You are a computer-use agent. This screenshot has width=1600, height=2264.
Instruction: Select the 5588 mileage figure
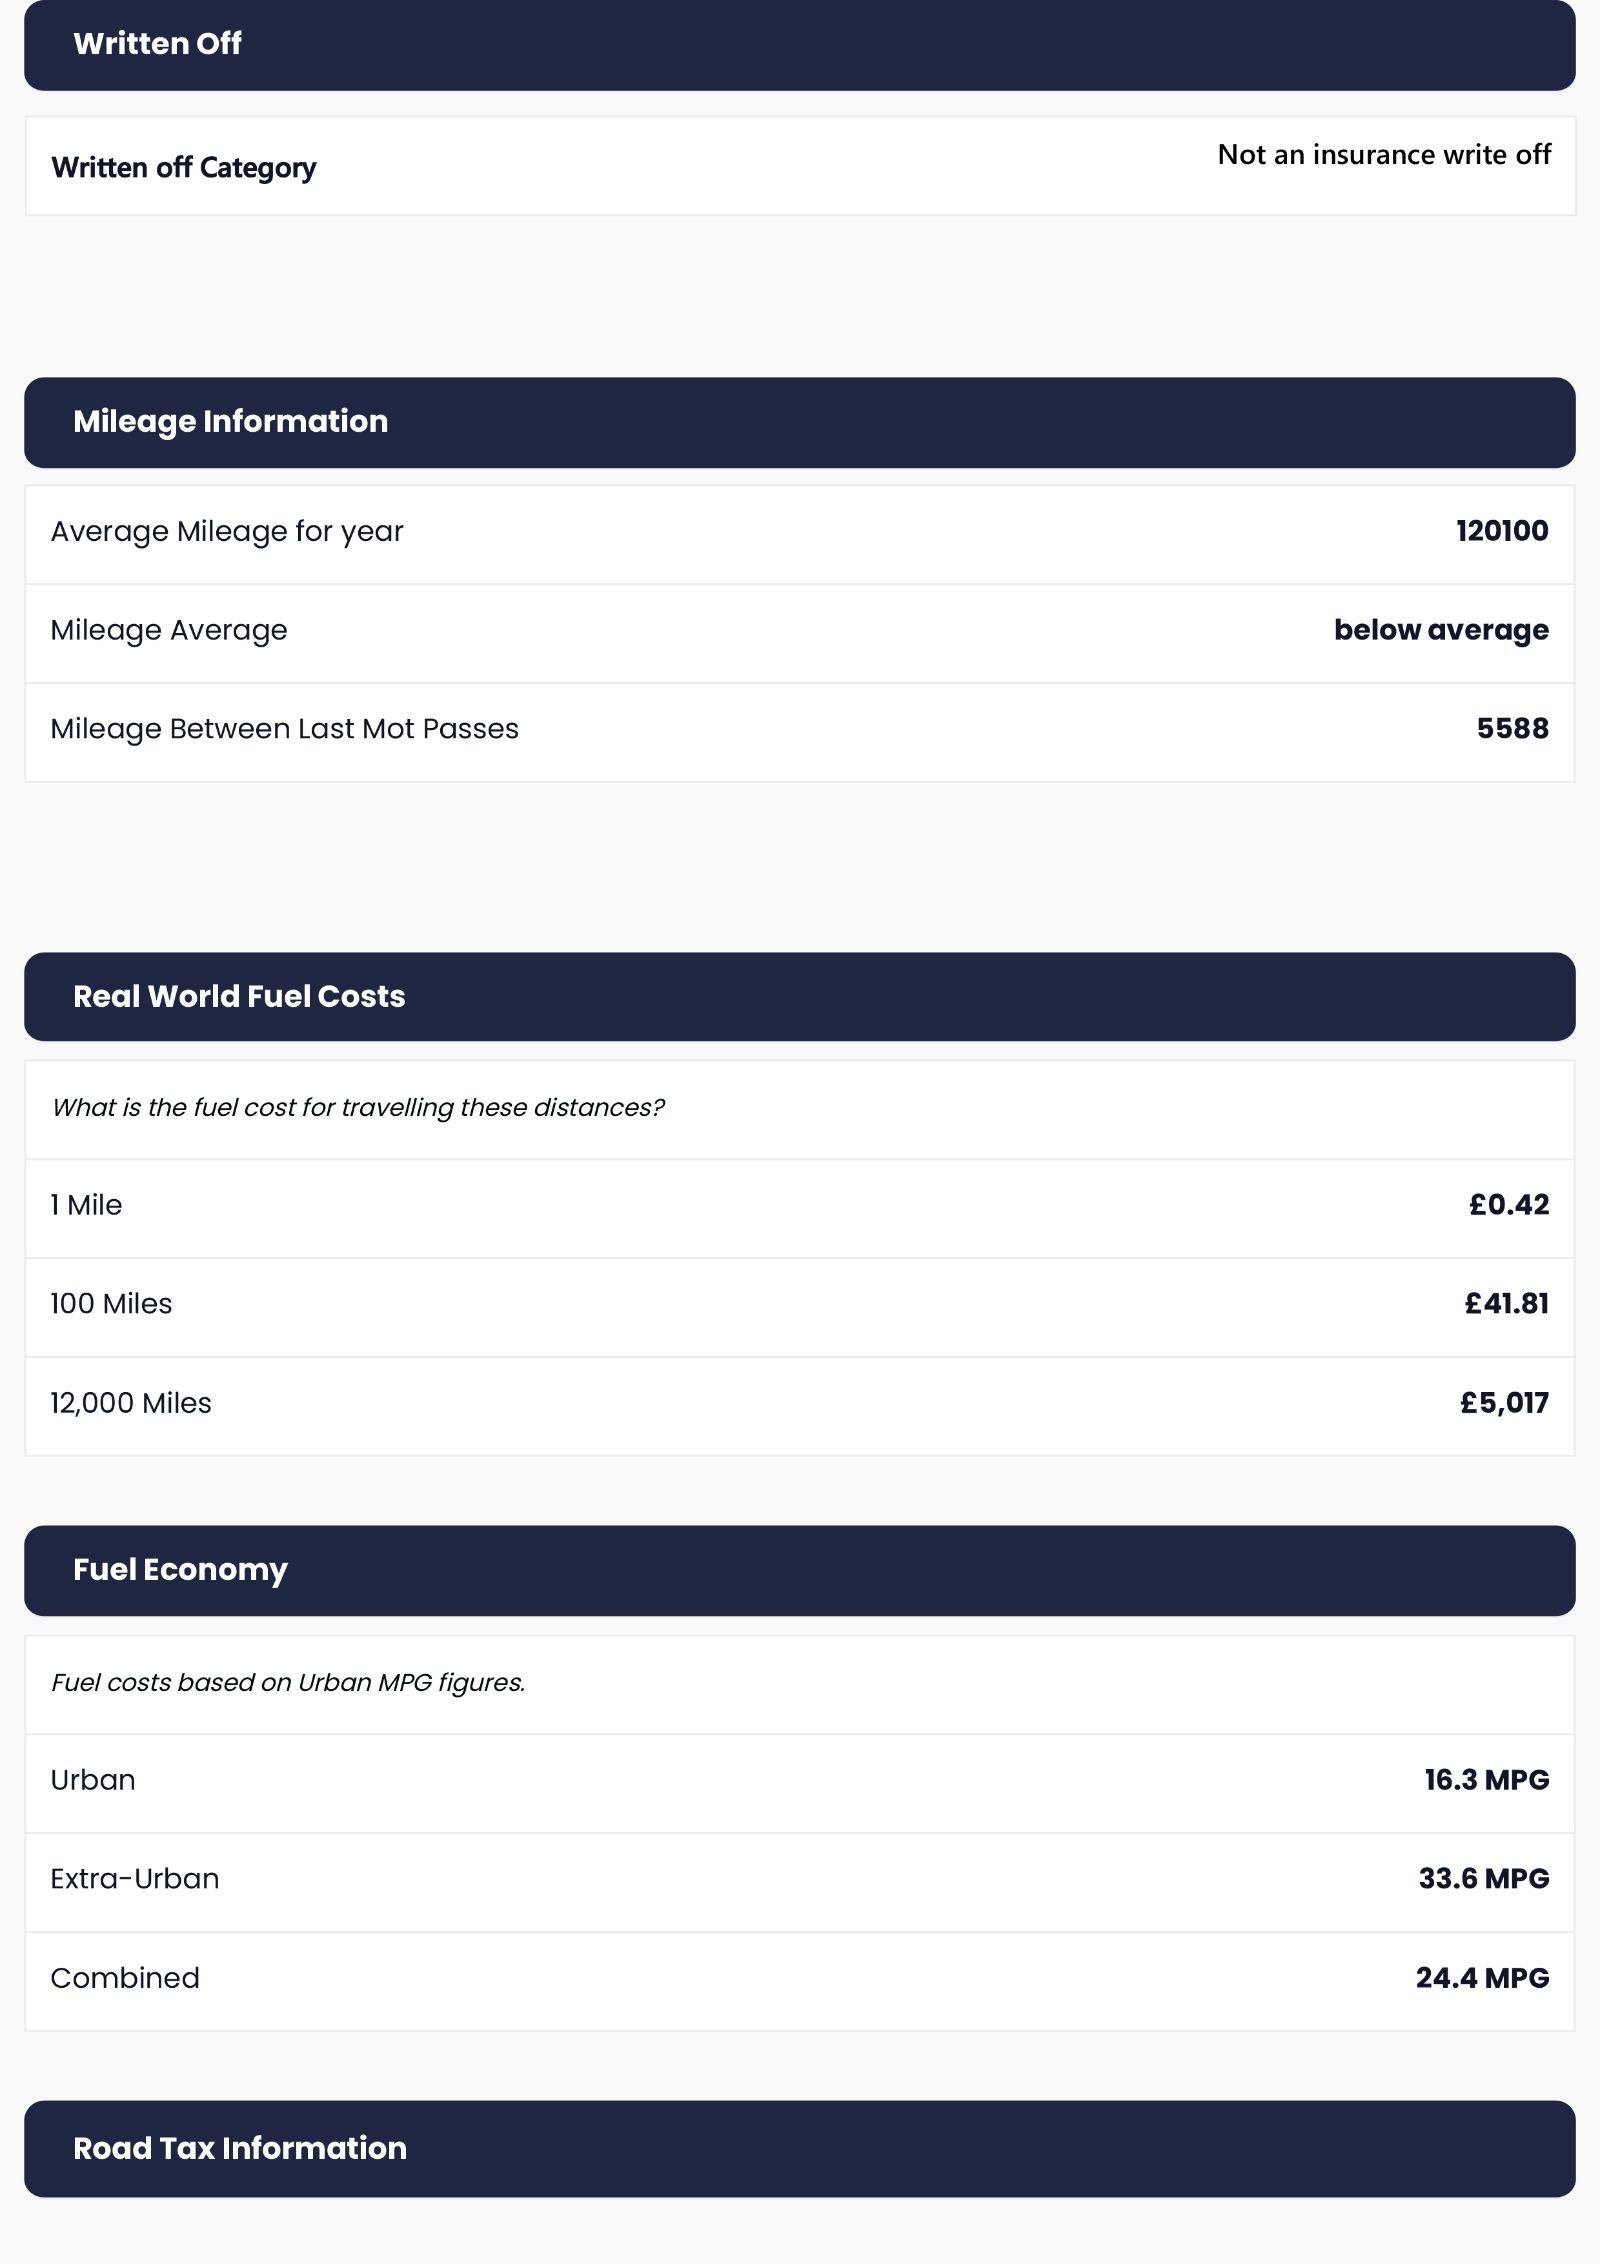(x=1512, y=728)
